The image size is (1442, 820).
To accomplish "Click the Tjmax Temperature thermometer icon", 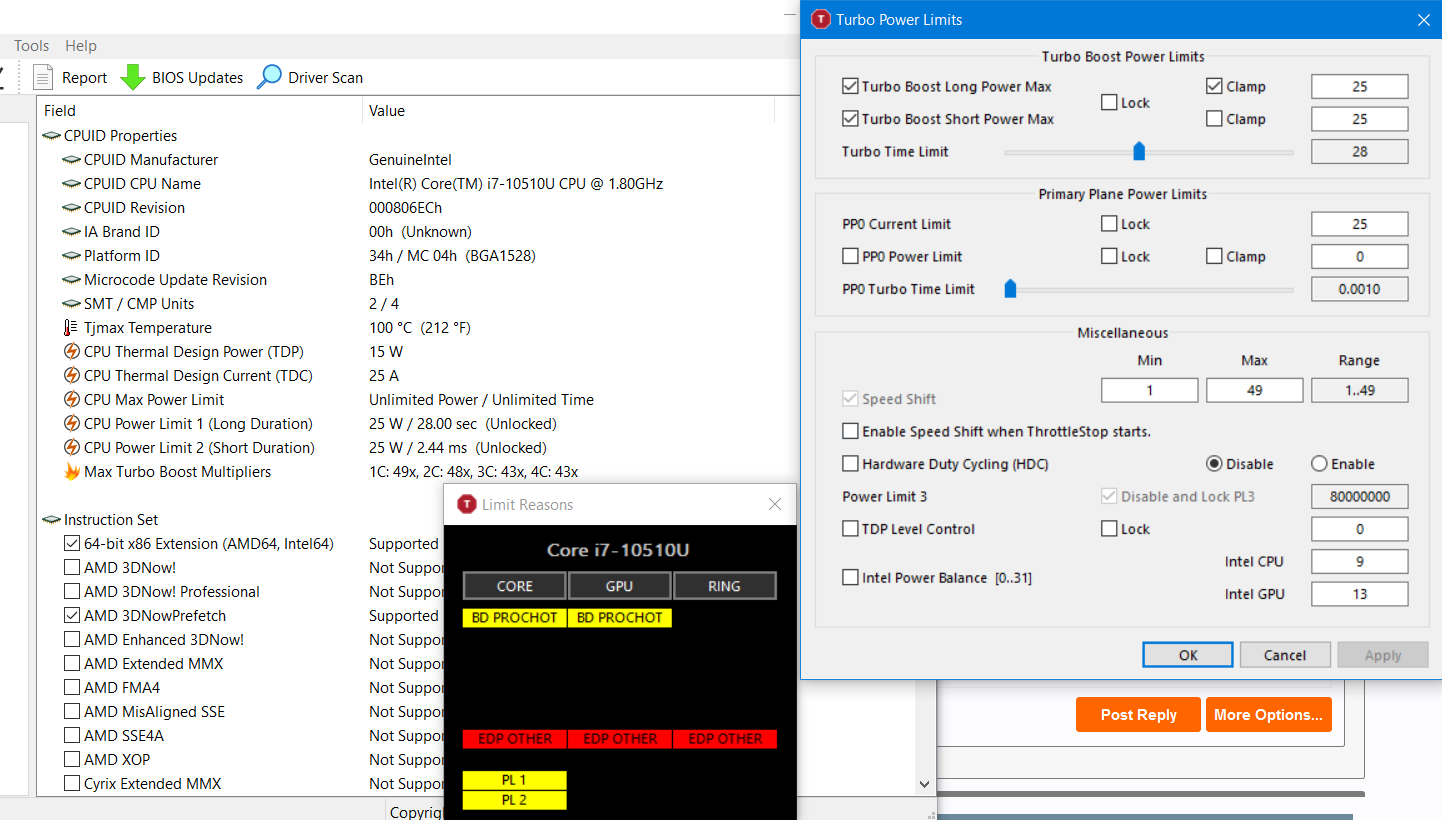I will [x=71, y=328].
